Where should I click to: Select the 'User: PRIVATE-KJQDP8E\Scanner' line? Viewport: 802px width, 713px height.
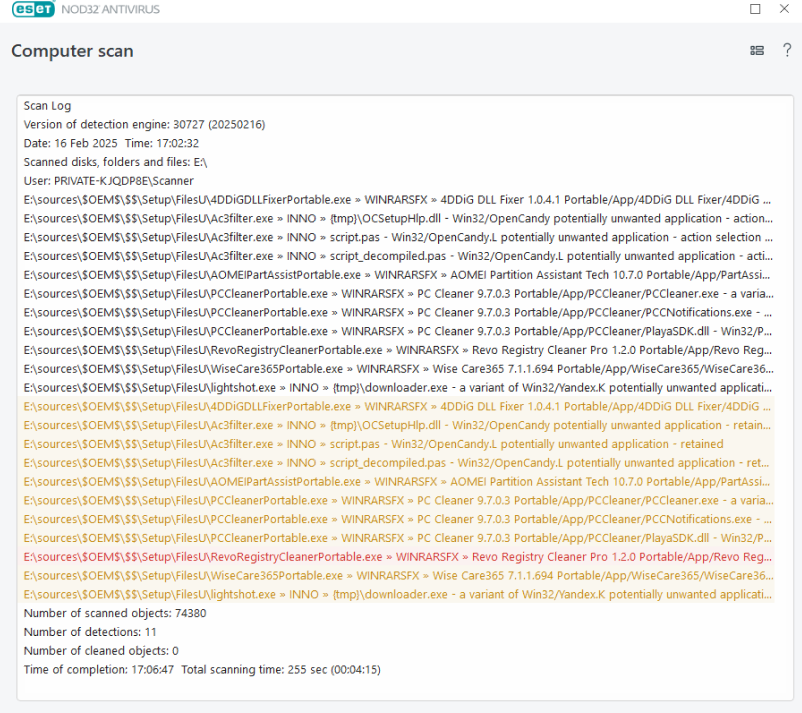click(x=108, y=181)
